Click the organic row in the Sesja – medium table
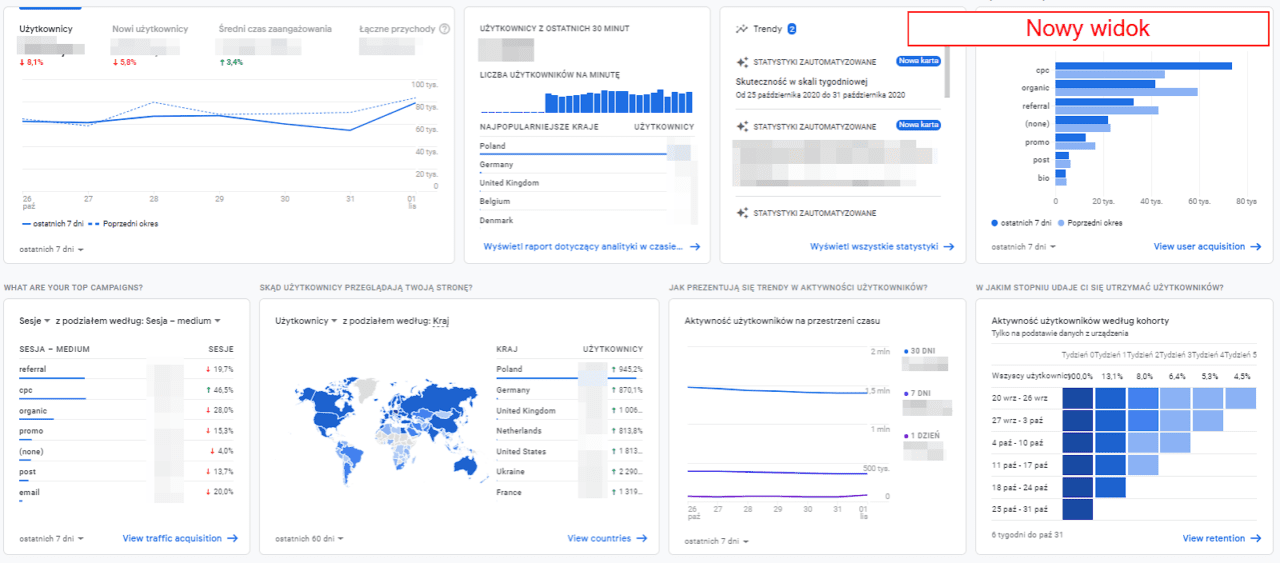Screen dimensions: 1280x563 click(126, 411)
